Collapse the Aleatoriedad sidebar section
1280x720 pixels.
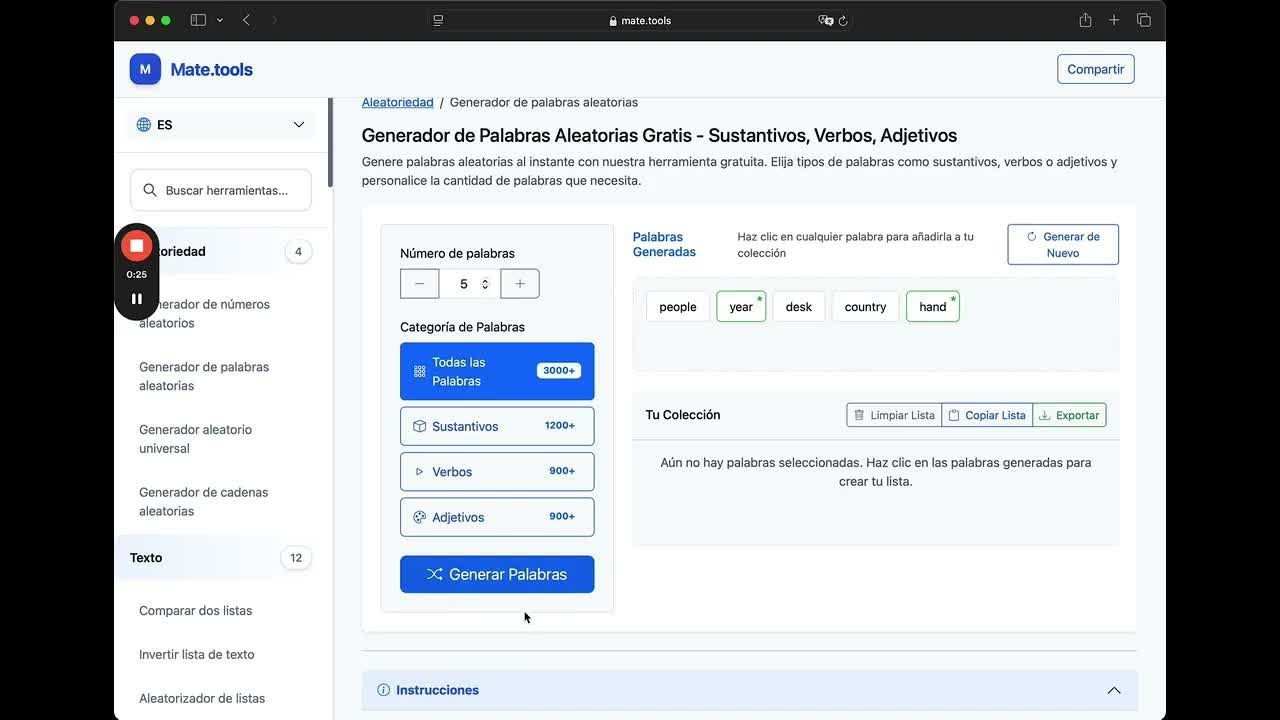pyautogui.click(x=221, y=252)
